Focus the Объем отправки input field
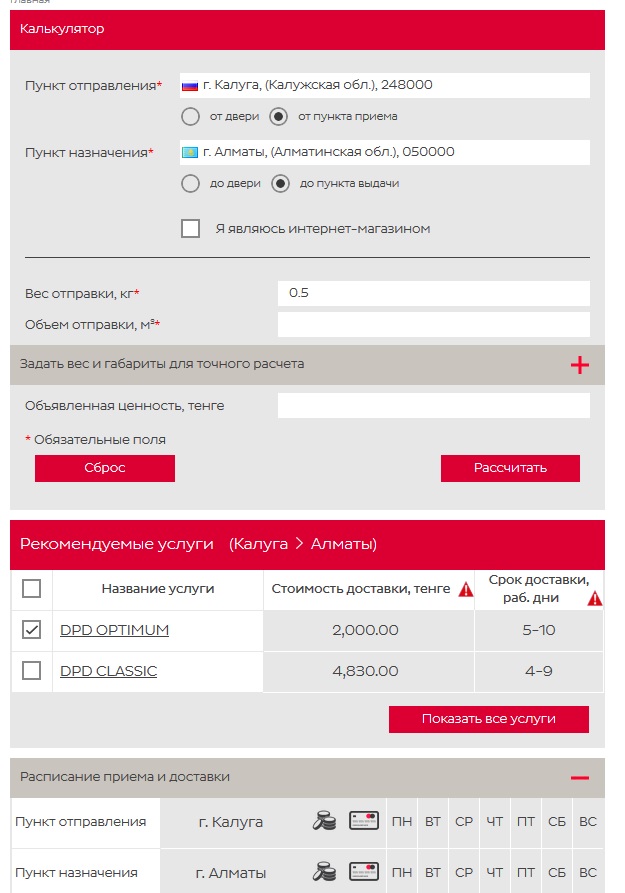This screenshot has height=893, width=625. point(433,325)
